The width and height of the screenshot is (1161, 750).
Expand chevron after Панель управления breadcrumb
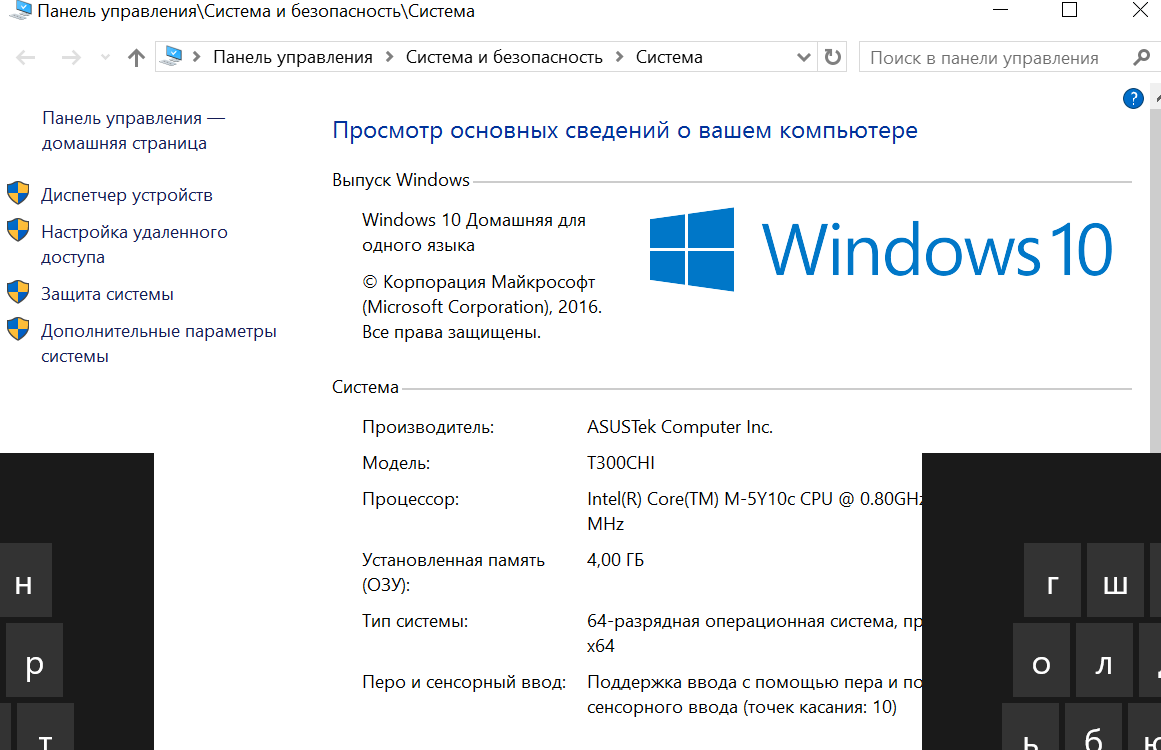pyautogui.click(x=389, y=57)
